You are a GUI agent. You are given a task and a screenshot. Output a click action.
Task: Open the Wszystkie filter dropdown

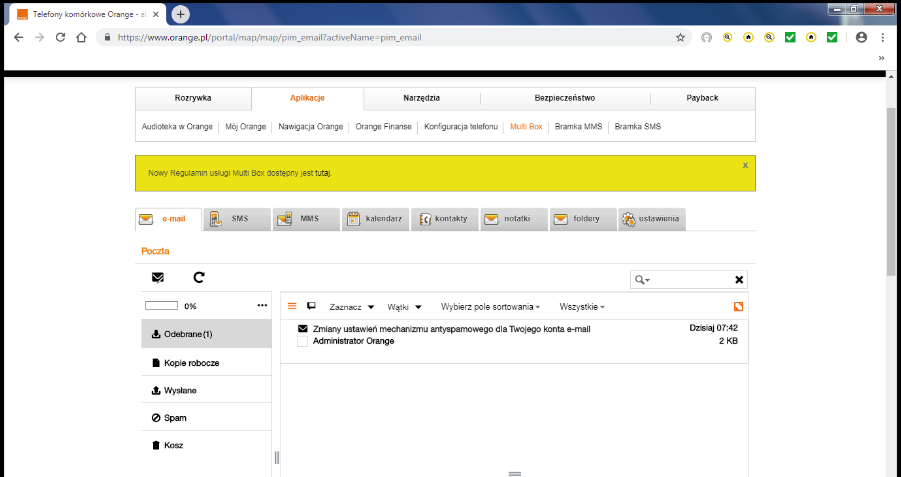tap(582, 307)
